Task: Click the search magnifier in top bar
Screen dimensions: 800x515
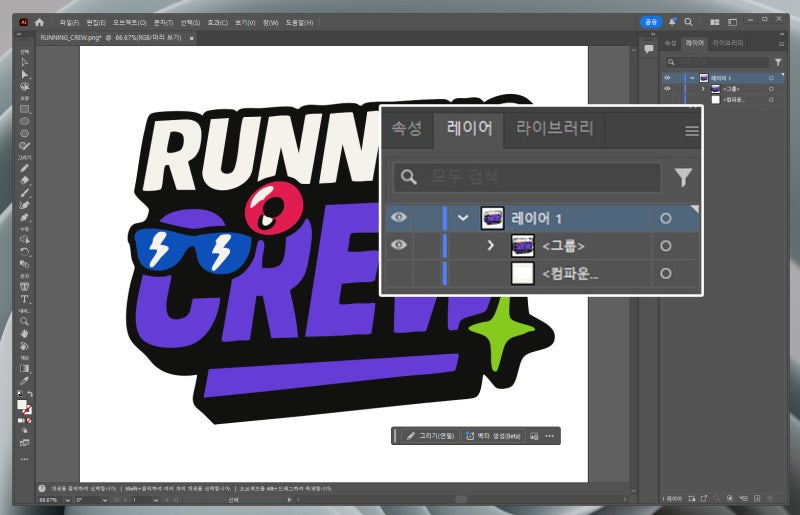Action: 688,21
